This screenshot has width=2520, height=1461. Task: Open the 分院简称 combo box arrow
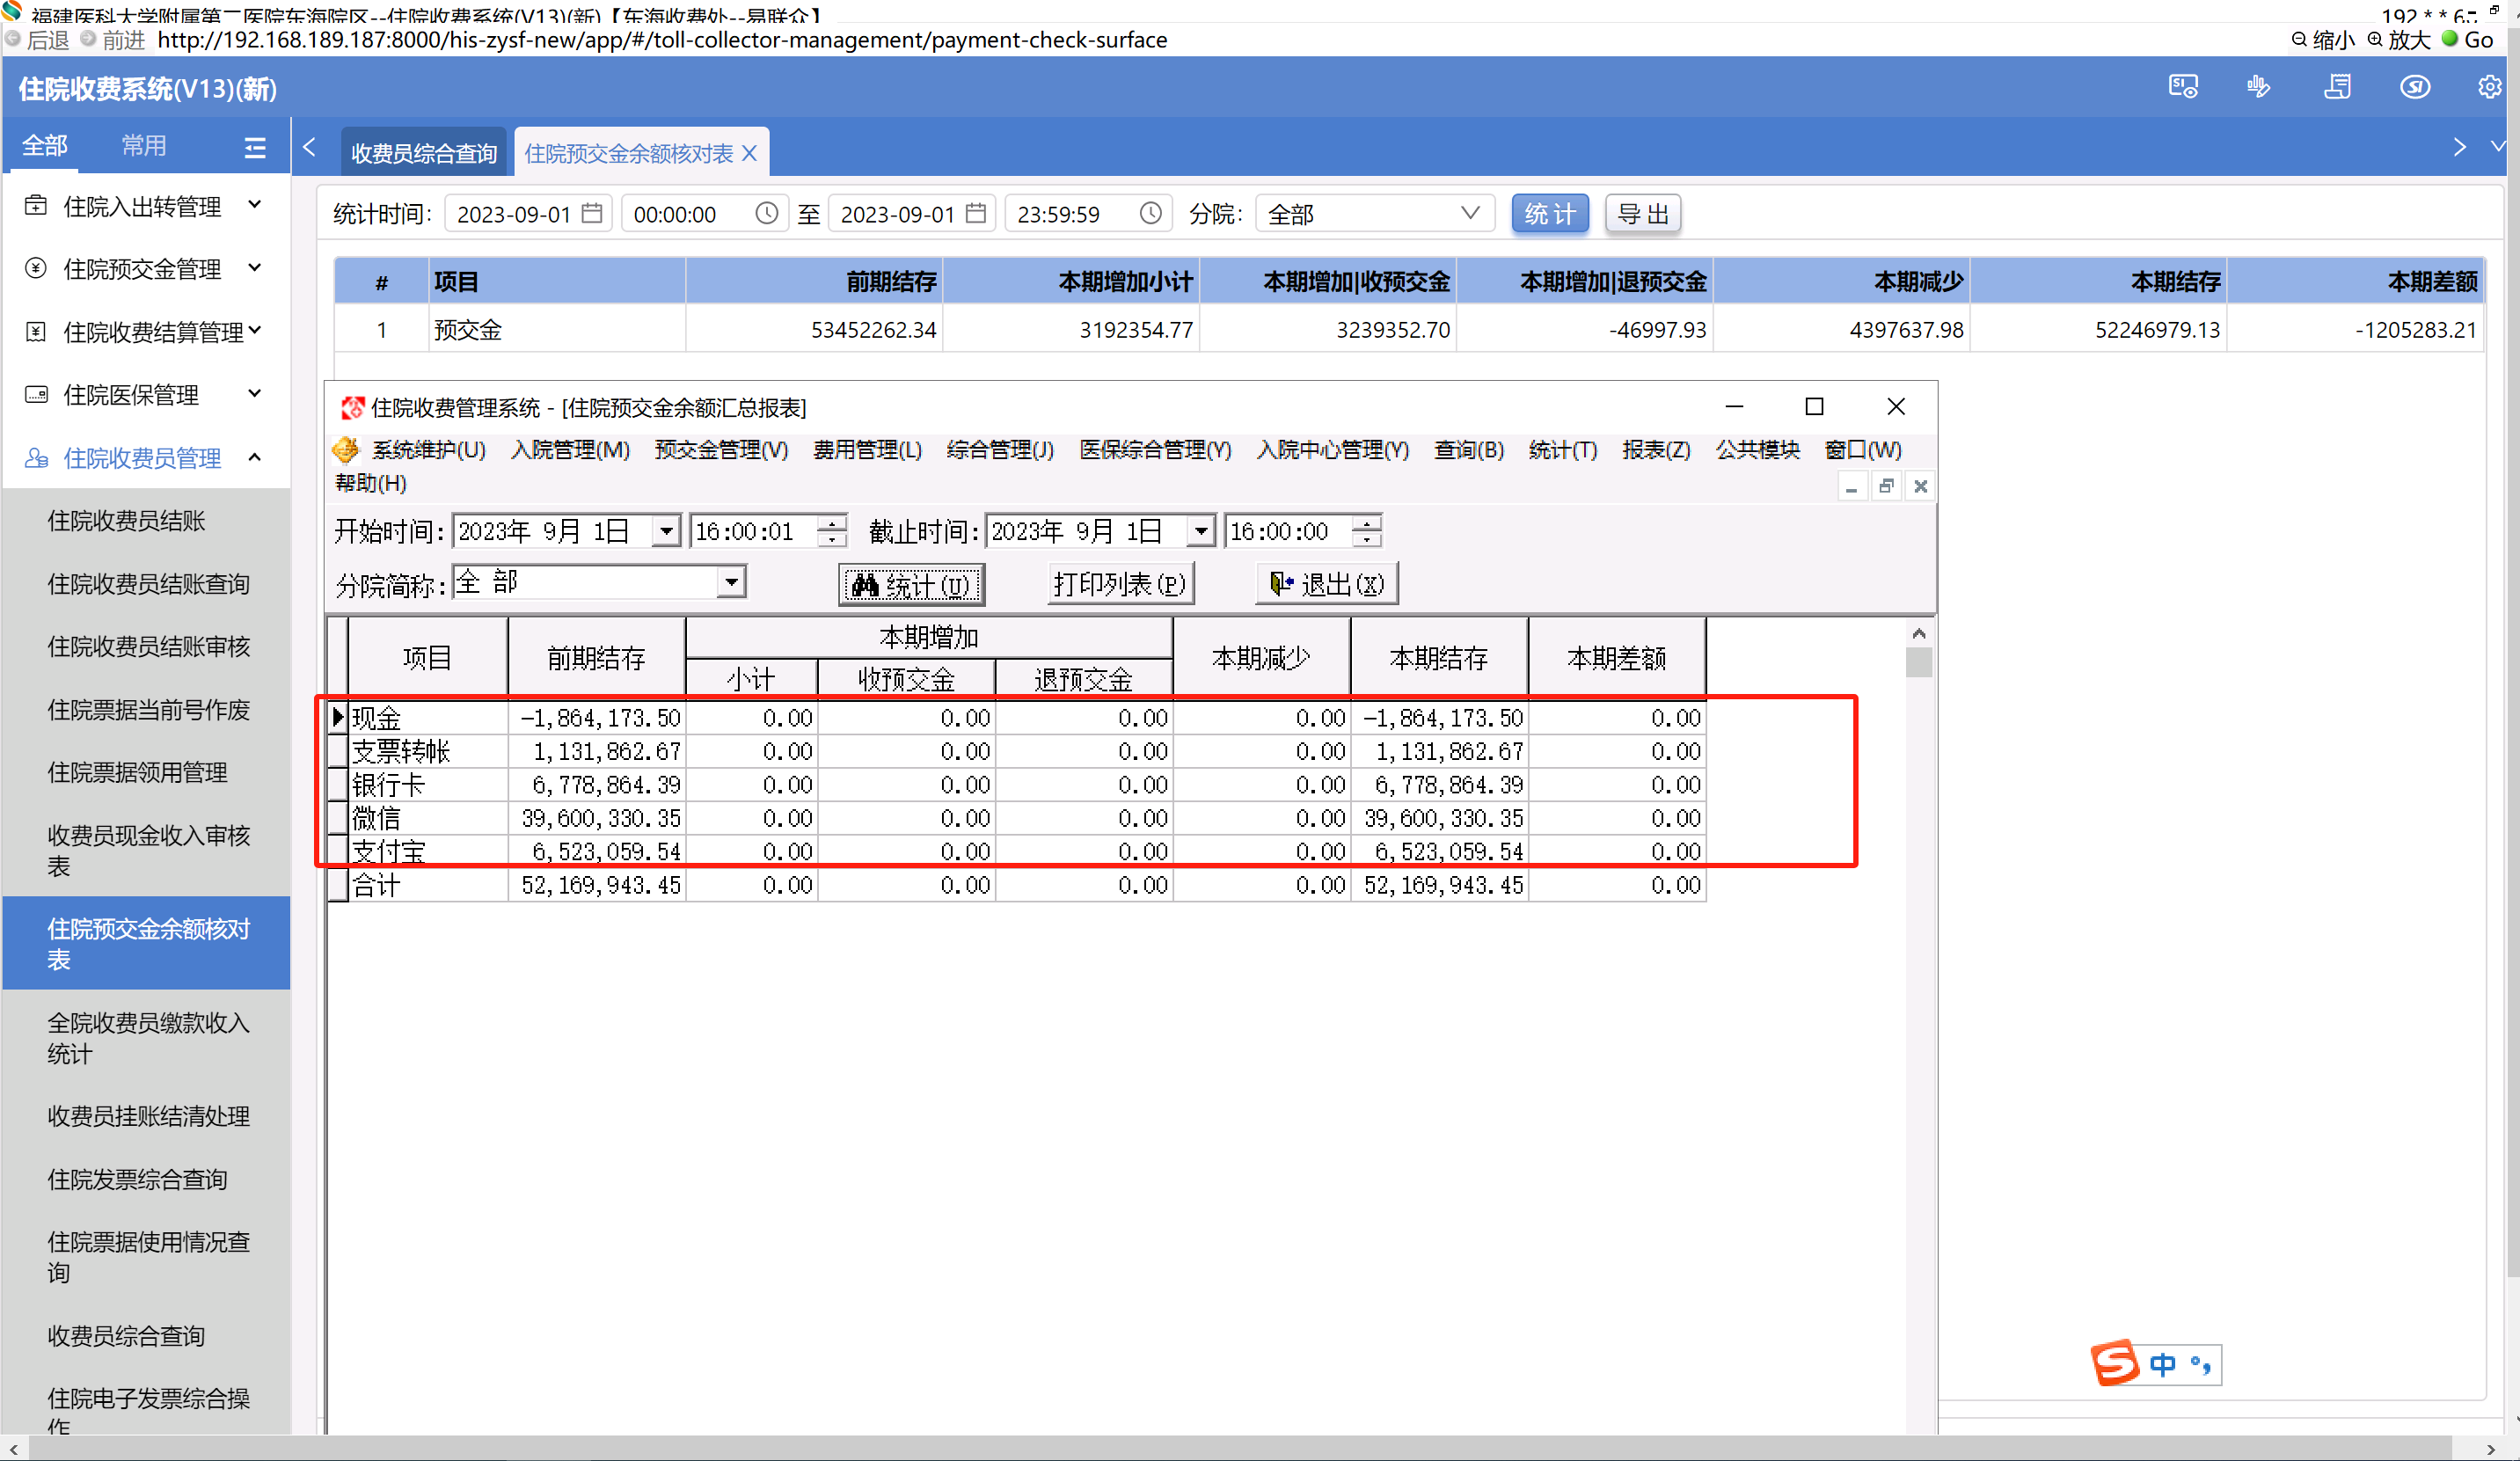[x=732, y=582]
